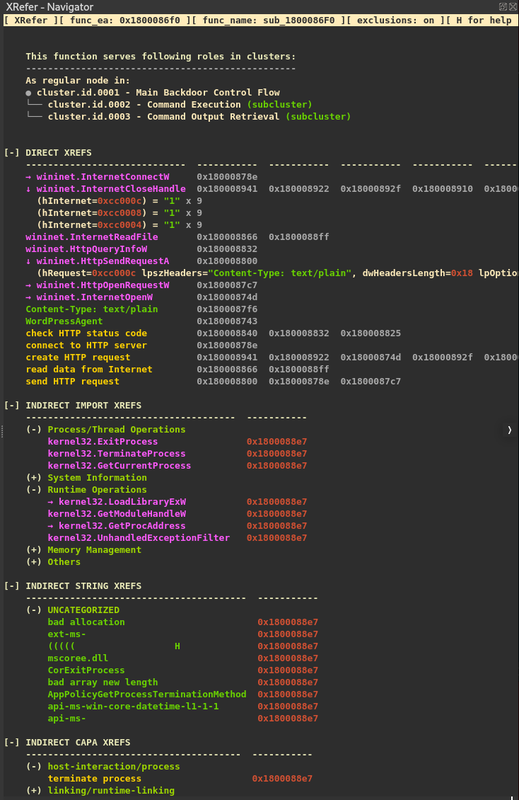This screenshot has height=800, width=519.
Task: Jump to address 0x180008832 for HttpQueryInfoW
Action: coord(227,249)
